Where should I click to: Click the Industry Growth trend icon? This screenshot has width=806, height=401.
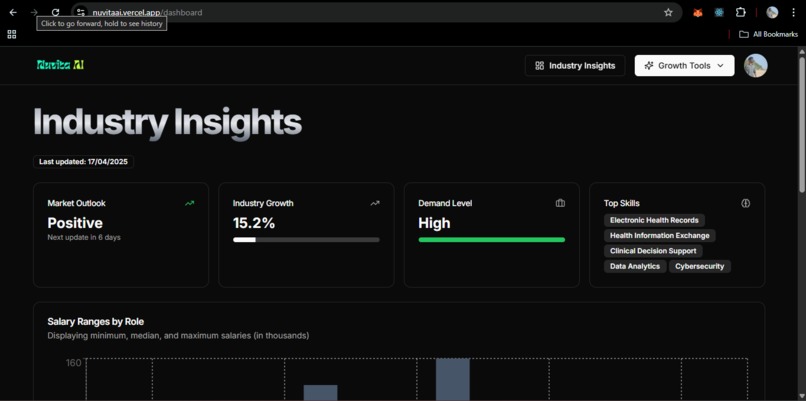click(x=375, y=204)
